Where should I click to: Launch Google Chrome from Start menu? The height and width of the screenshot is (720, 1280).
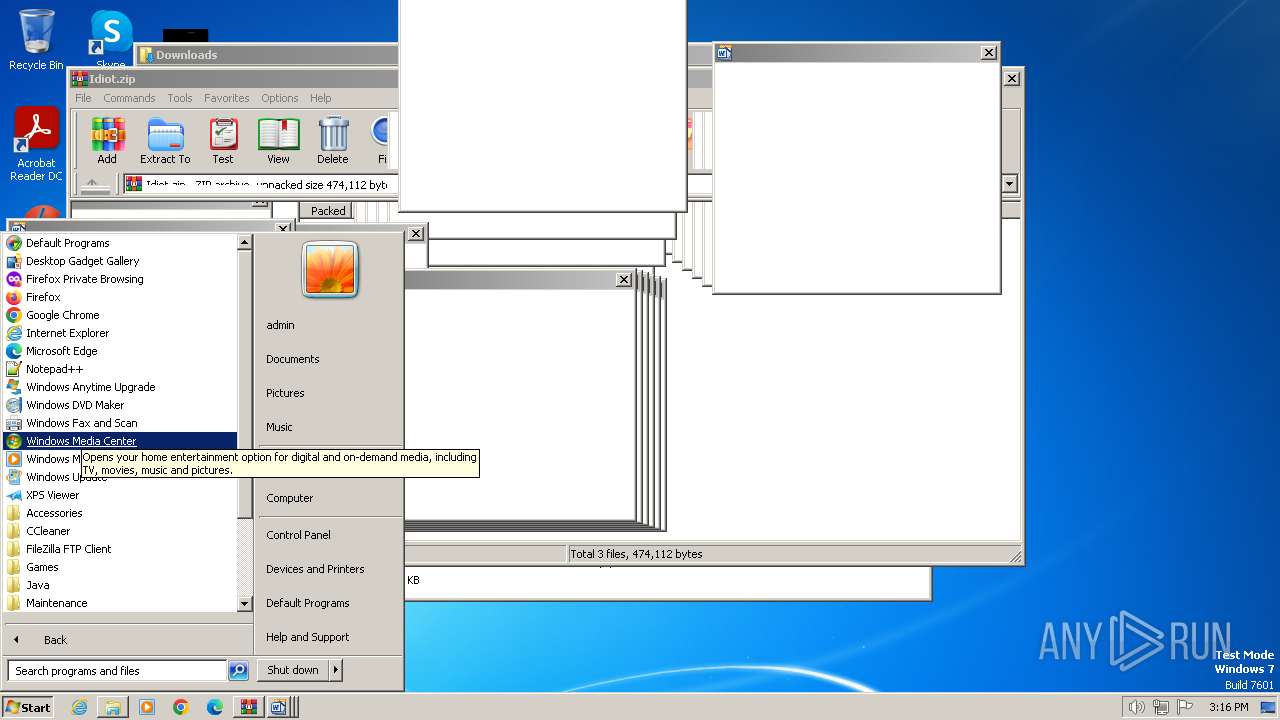121,315
